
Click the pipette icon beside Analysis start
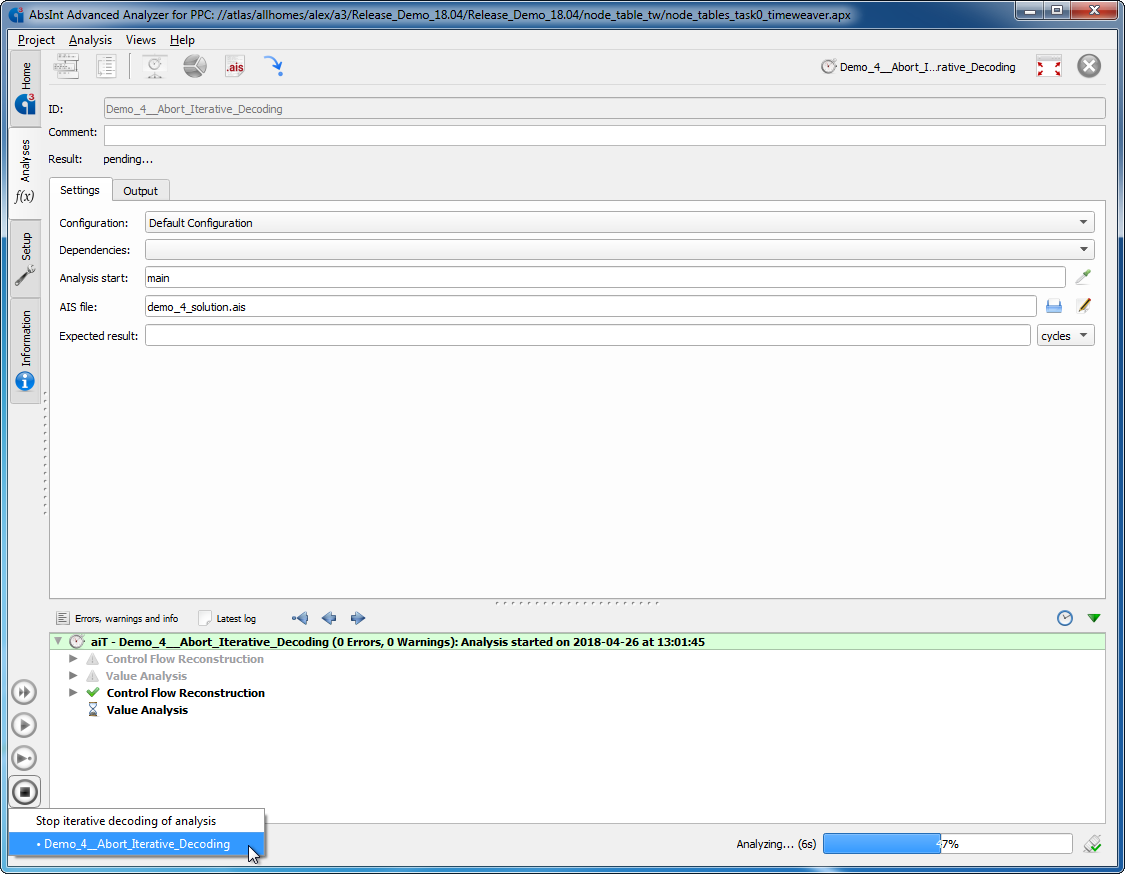tap(1083, 277)
